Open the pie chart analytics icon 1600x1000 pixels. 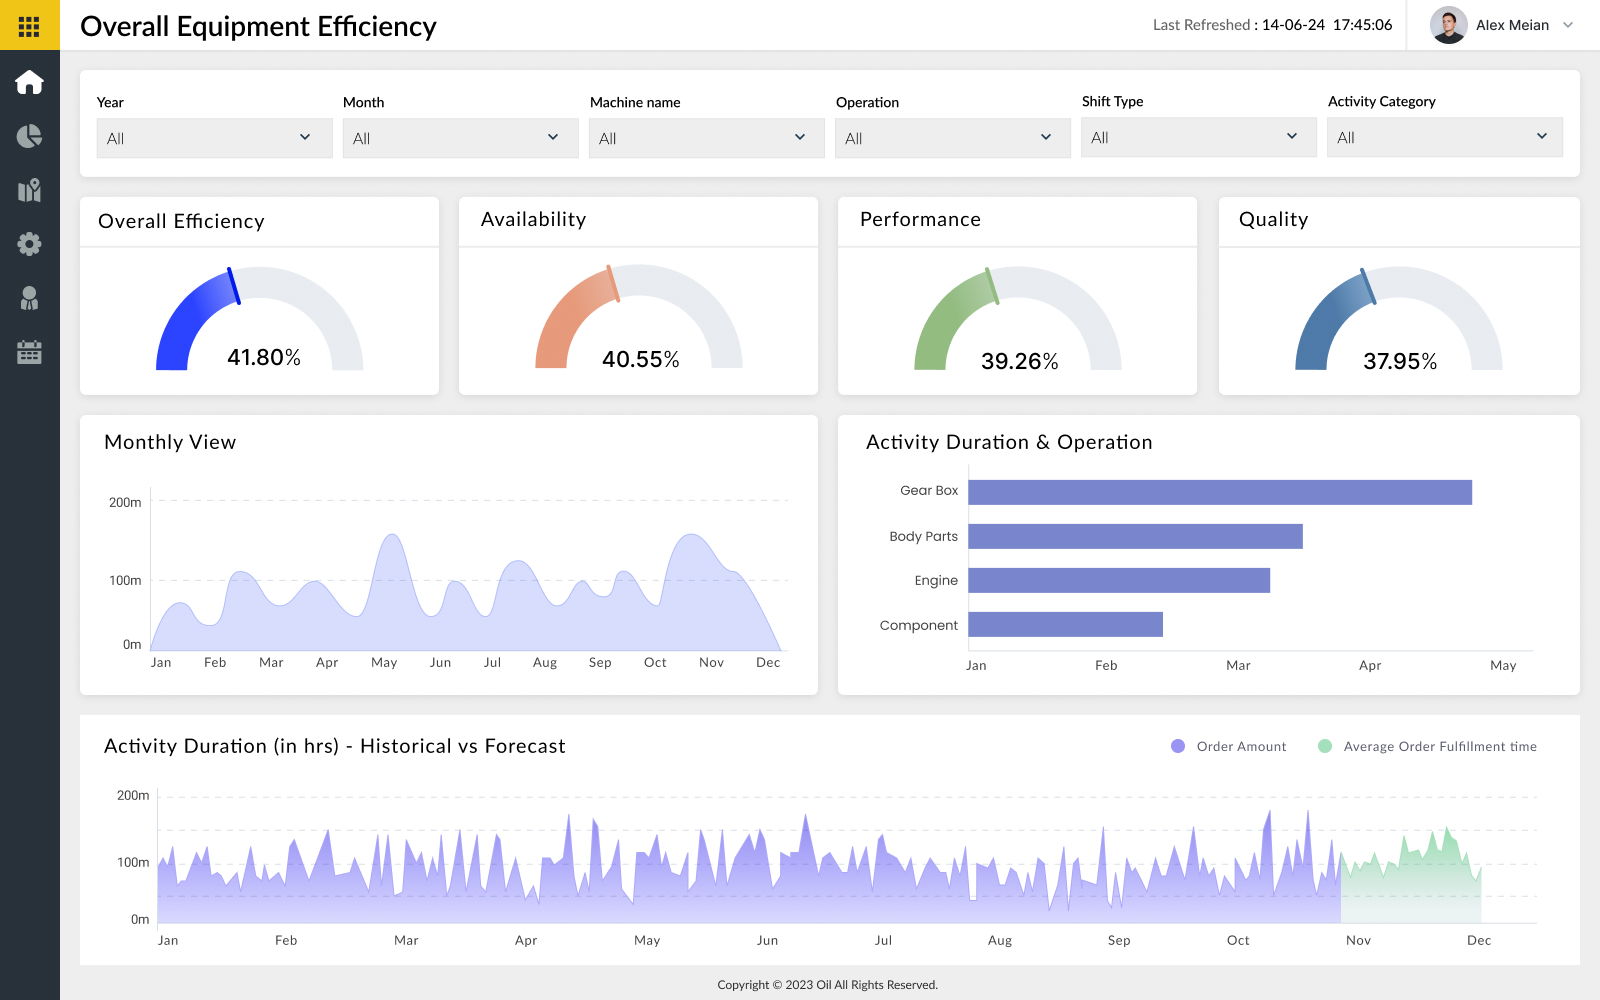tap(29, 136)
